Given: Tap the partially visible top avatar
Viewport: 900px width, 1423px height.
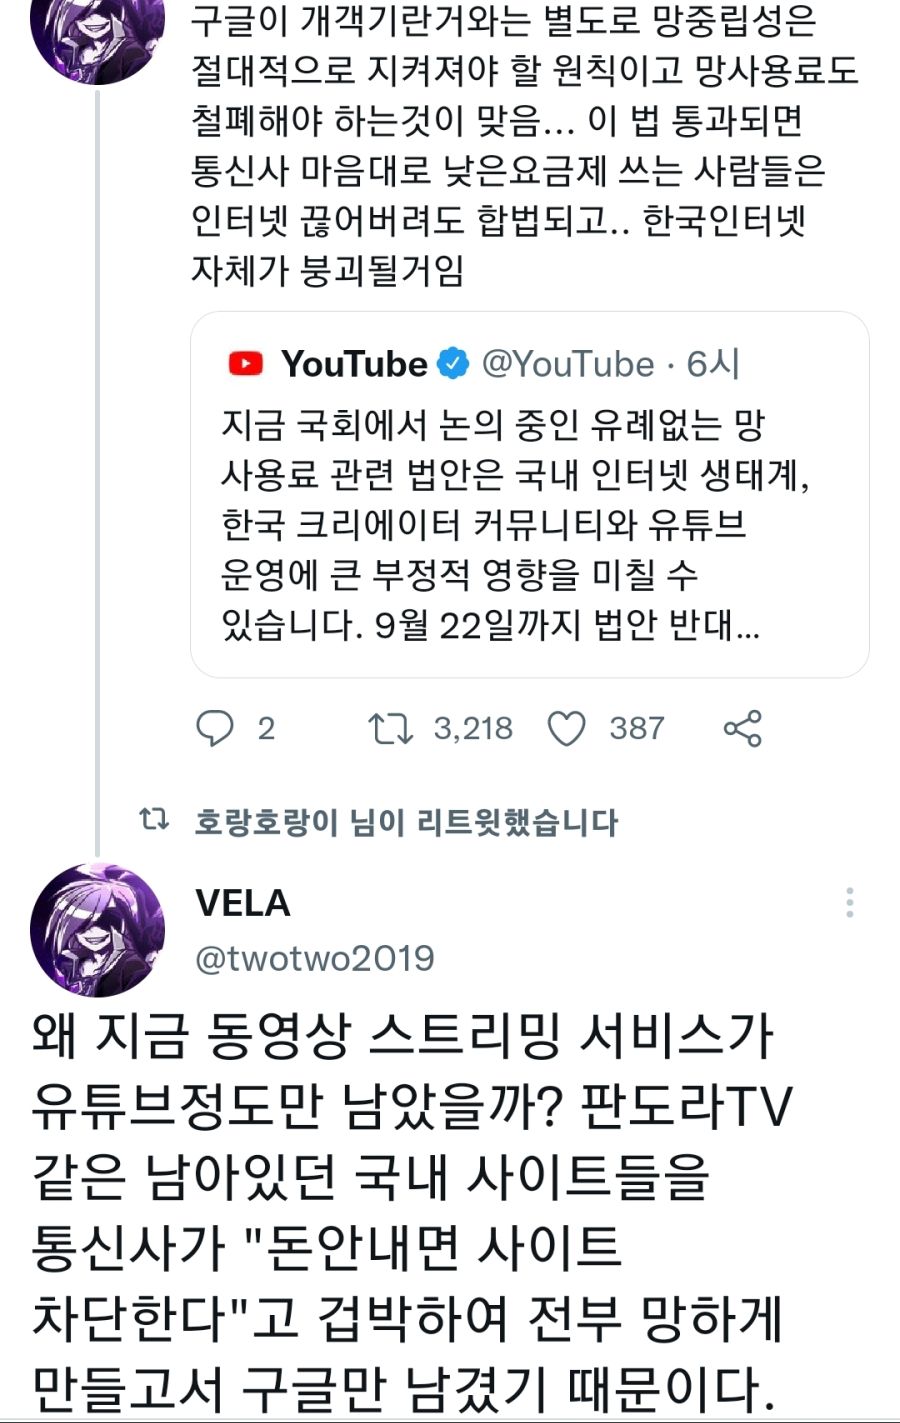Looking at the screenshot, I should 98,35.
